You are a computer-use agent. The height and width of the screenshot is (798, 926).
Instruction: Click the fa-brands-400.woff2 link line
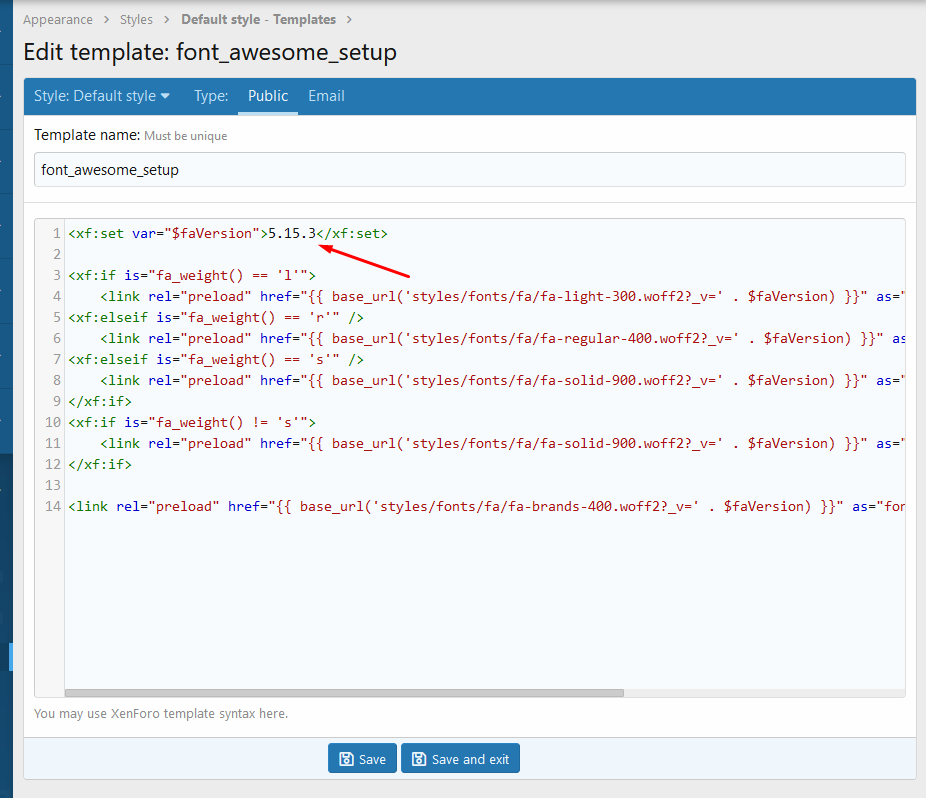click(486, 506)
